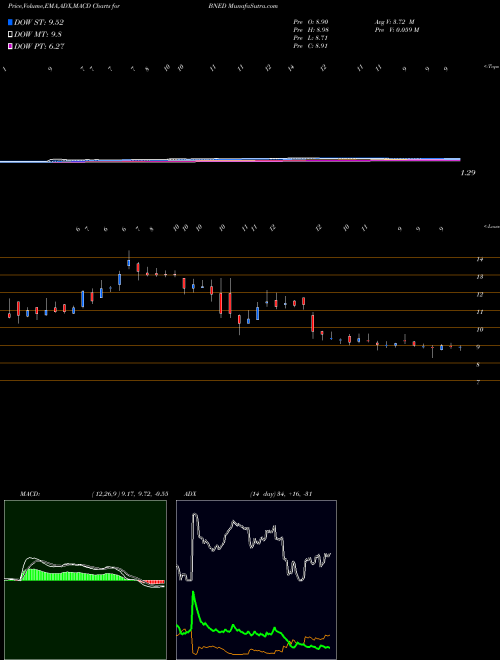Click the ADX values '(14 day) 34, +16, -31'
The height and width of the screenshot is (660, 500).
click(280, 494)
